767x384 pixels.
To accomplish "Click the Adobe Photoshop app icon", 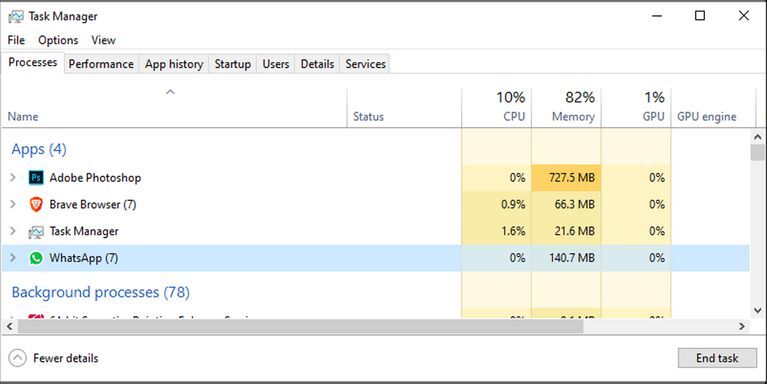I will pos(36,178).
